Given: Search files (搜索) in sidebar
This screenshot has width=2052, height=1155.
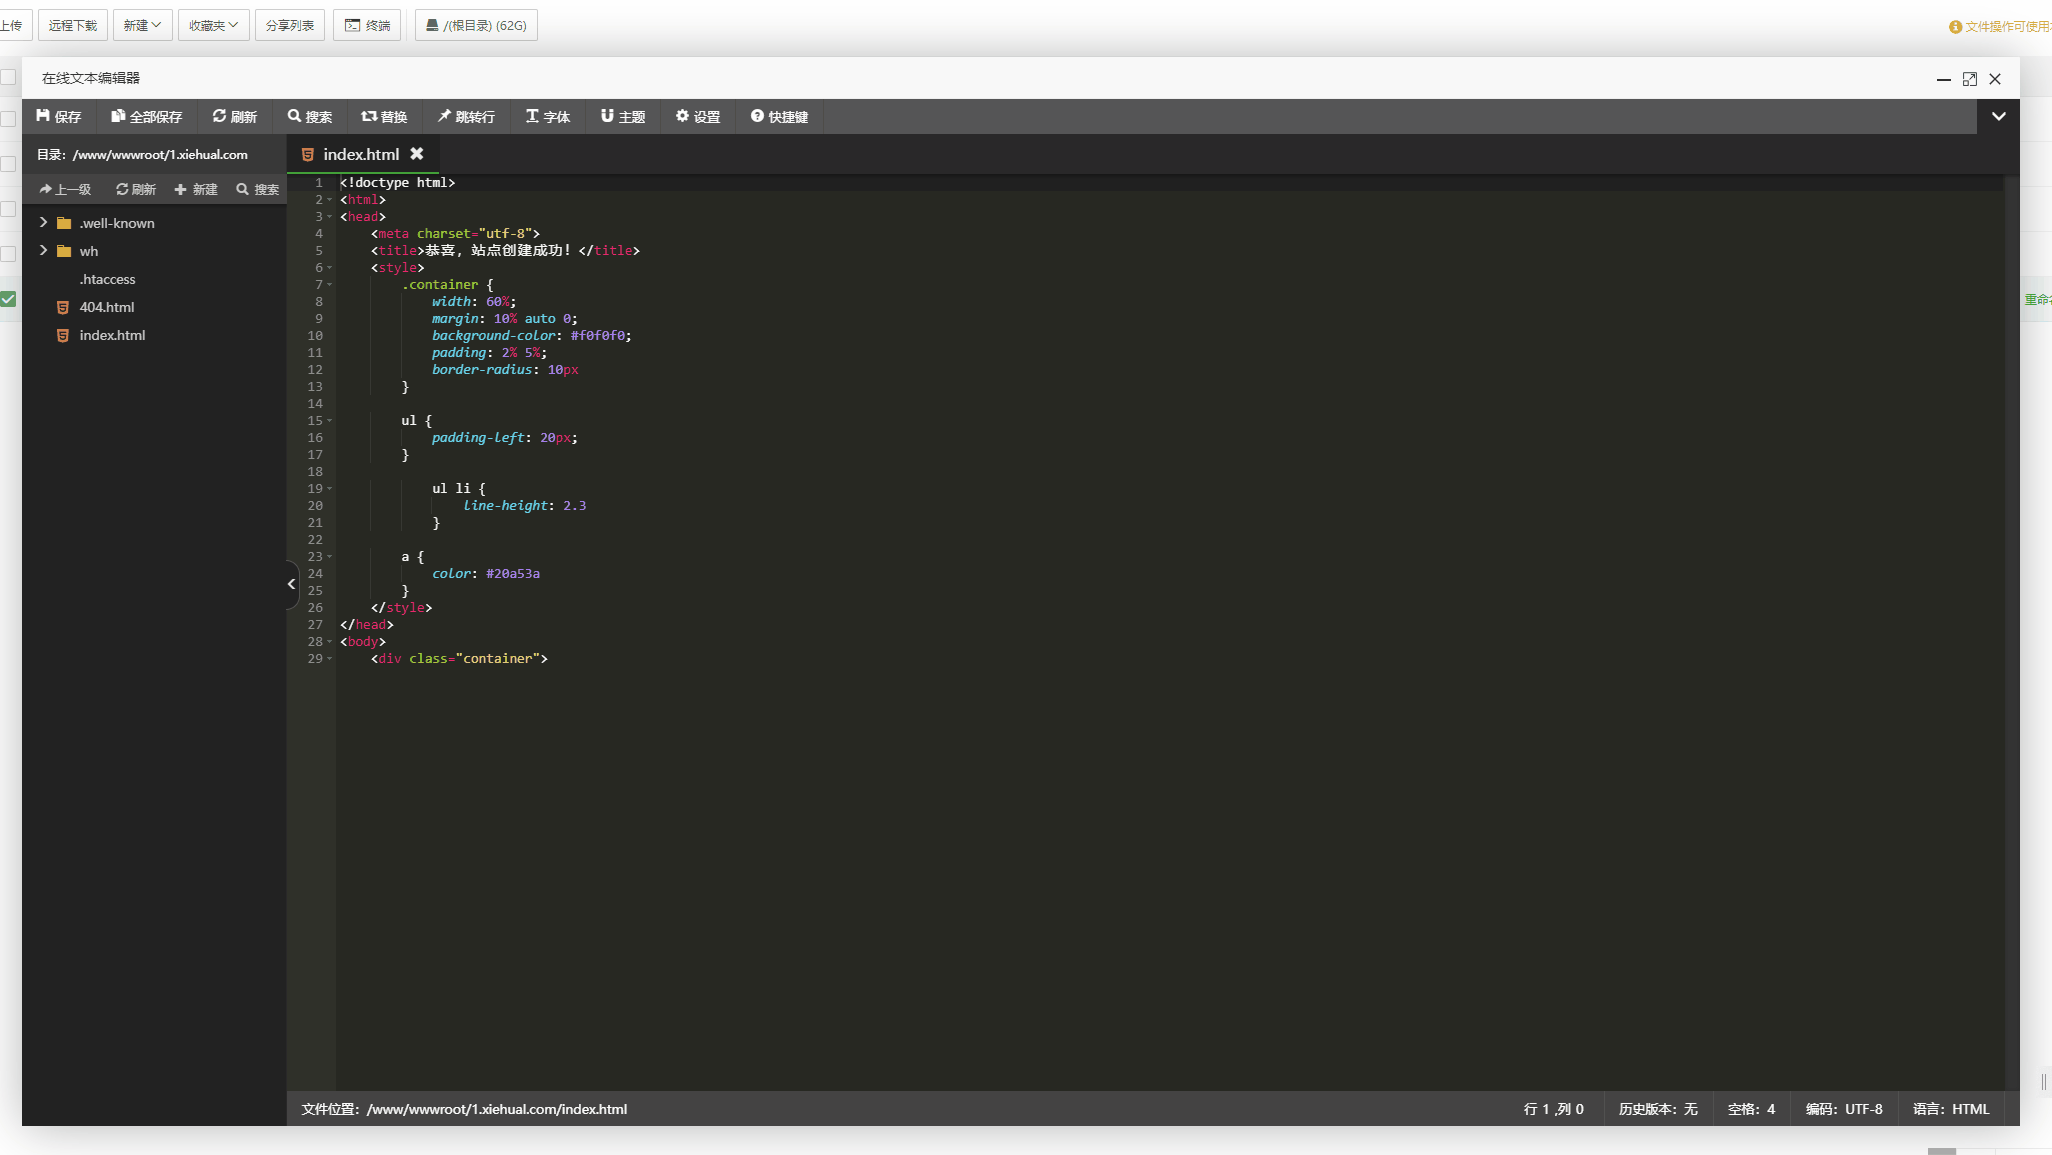Looking at the screenshot, I should [258, 189].
